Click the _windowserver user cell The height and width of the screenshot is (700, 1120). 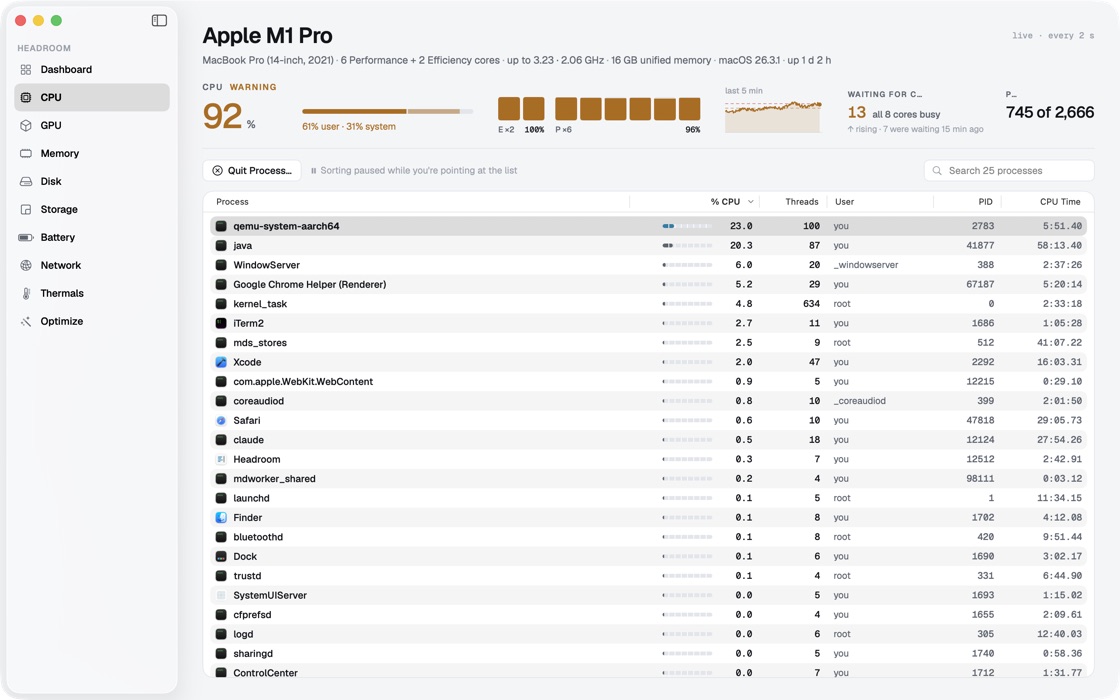tap(866, 265)
